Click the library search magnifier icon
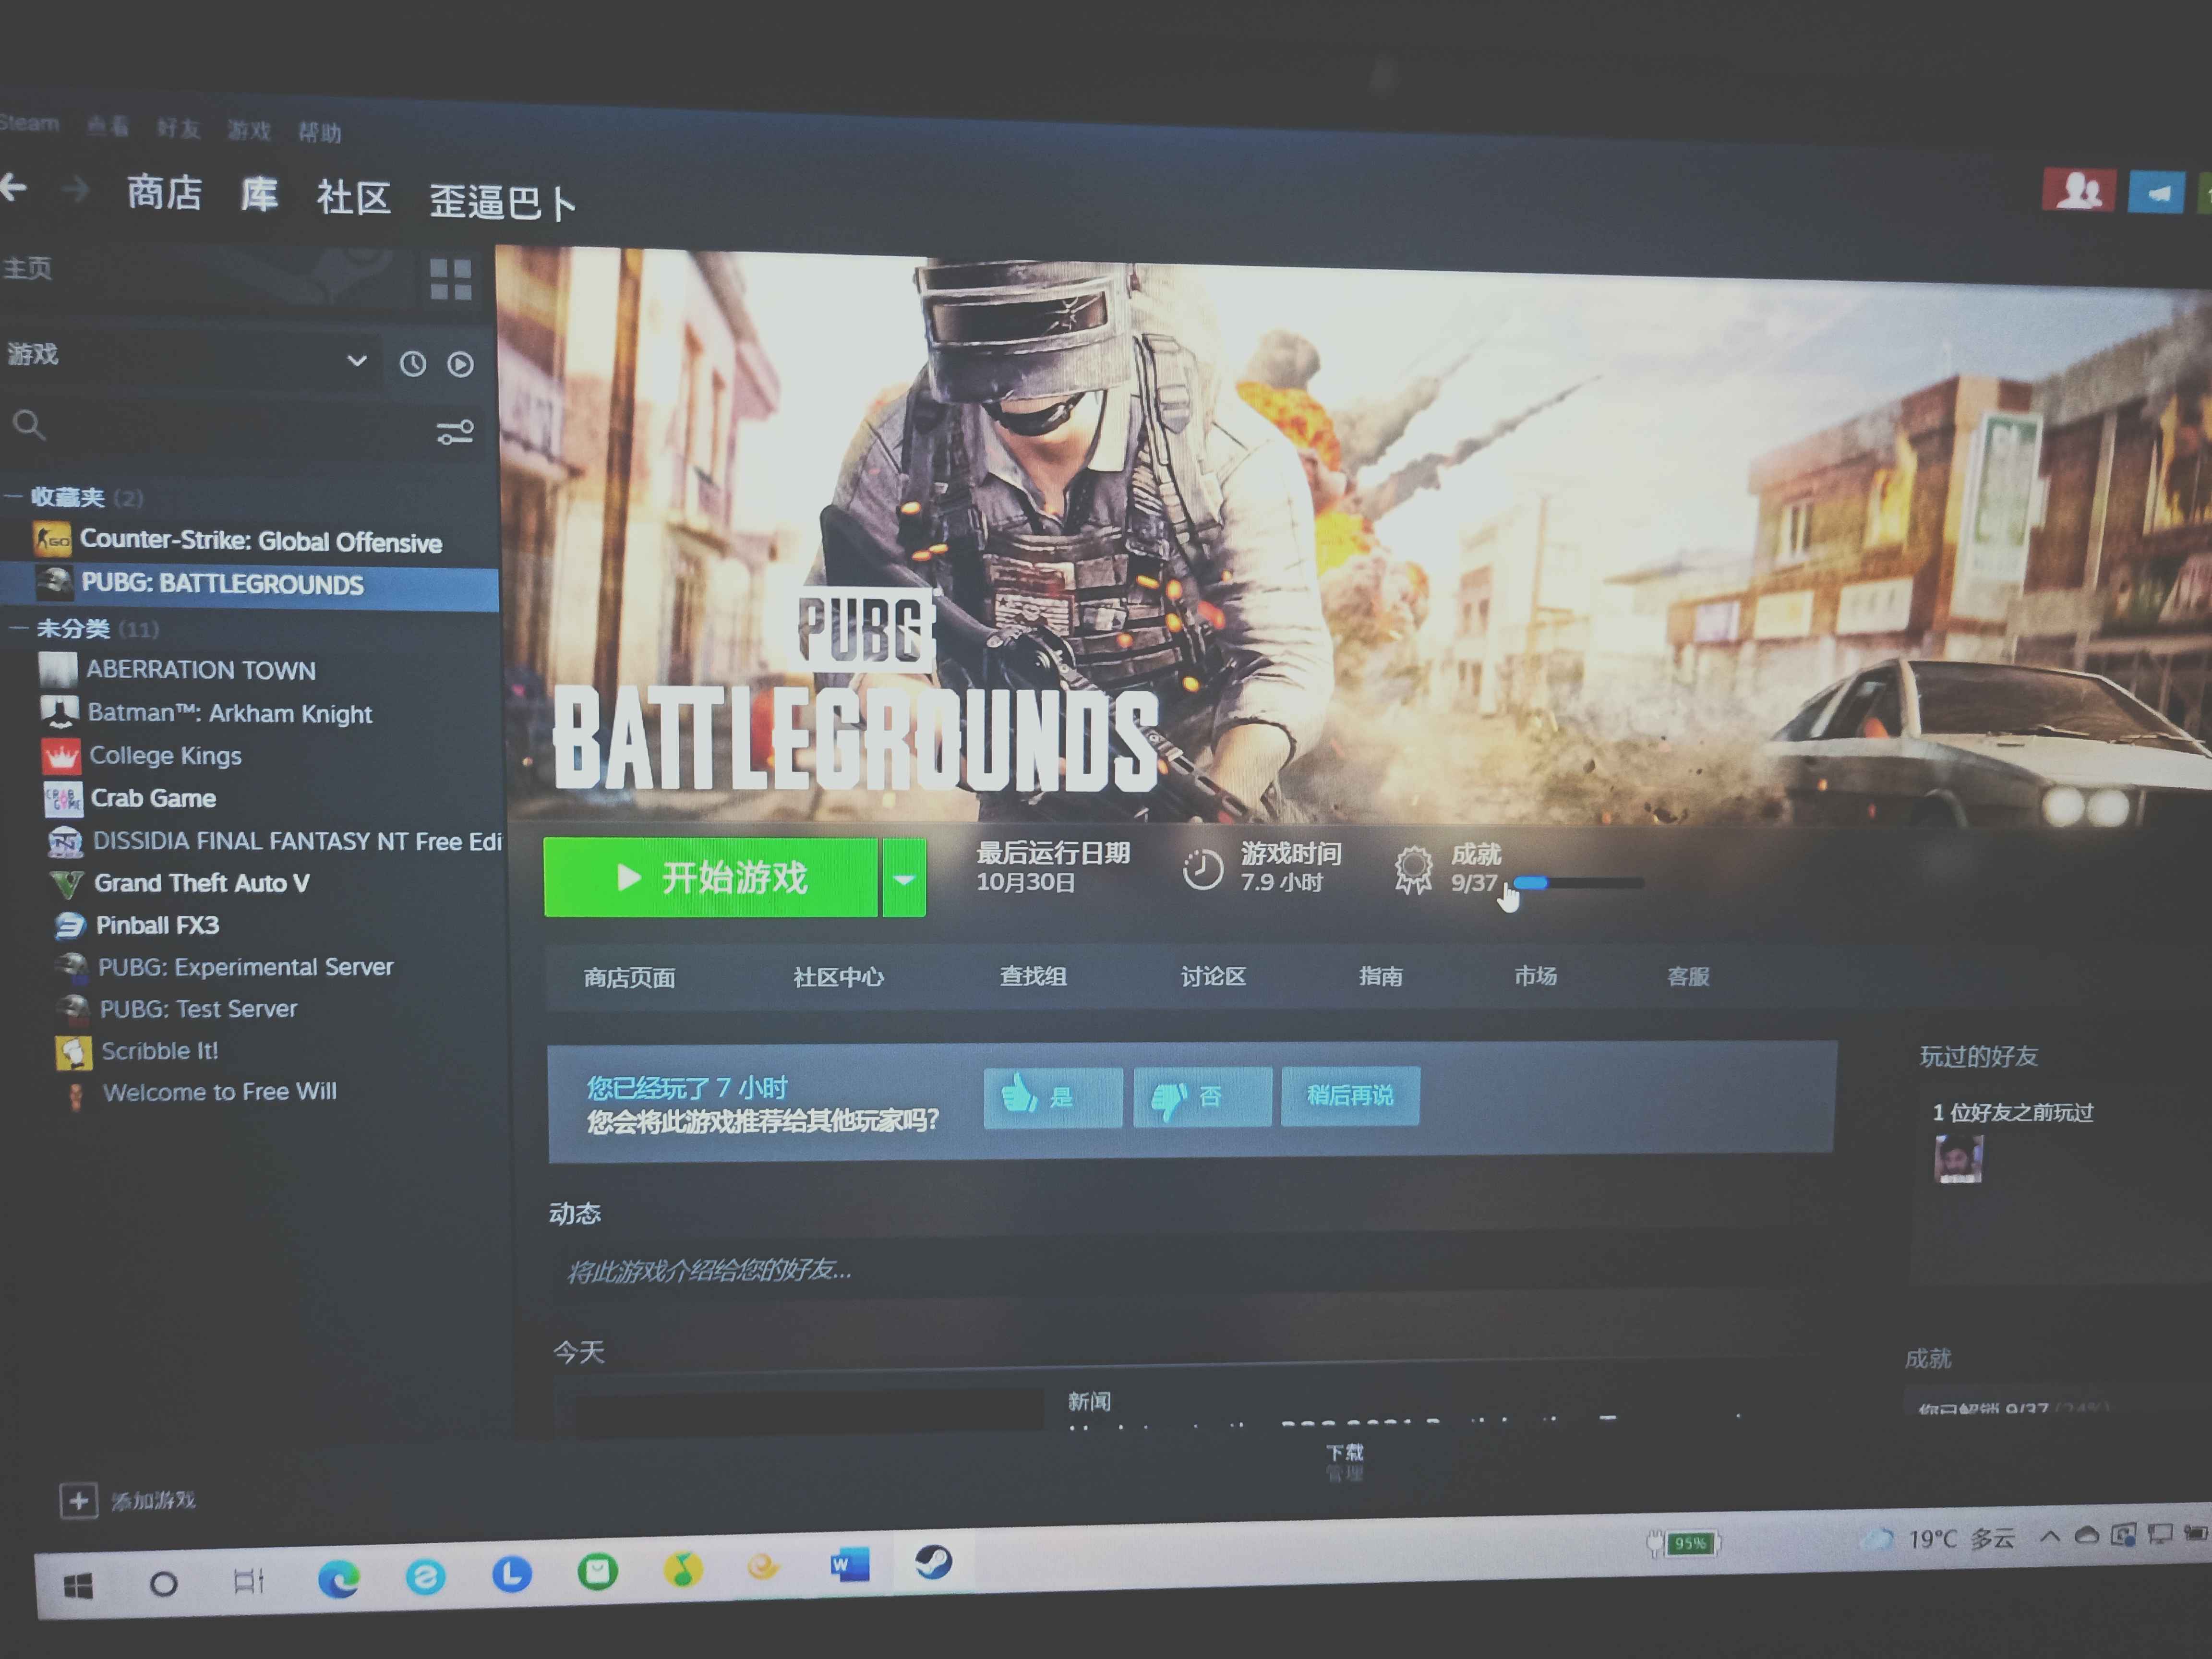Viewport: 2212px width, 1659px height. pos(29,425)
